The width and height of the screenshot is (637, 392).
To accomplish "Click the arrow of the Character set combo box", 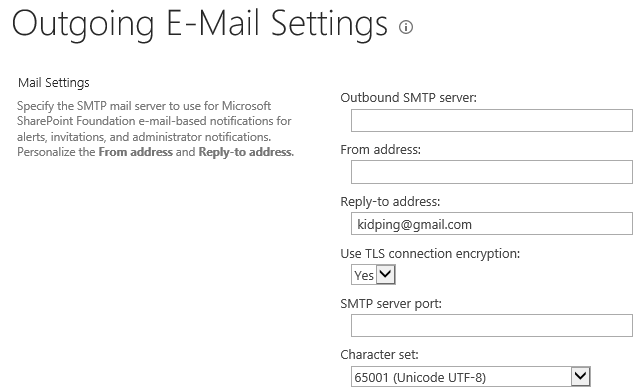I will (581, 377).
